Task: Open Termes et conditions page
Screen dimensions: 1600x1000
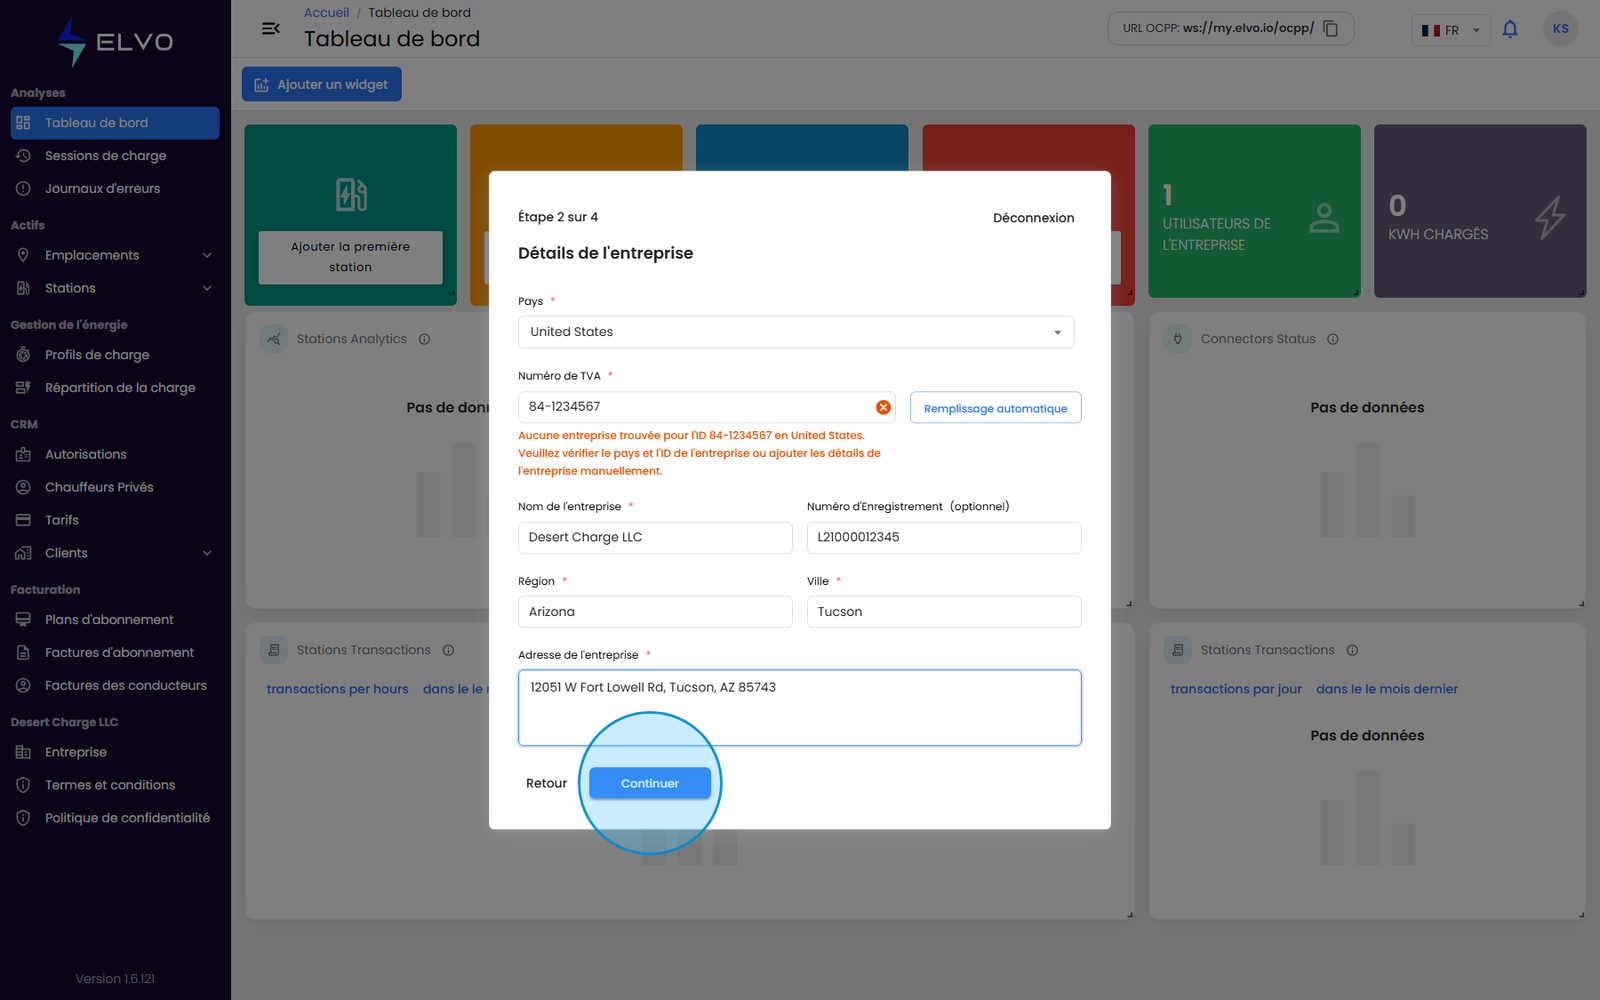Action: (115, 785)
